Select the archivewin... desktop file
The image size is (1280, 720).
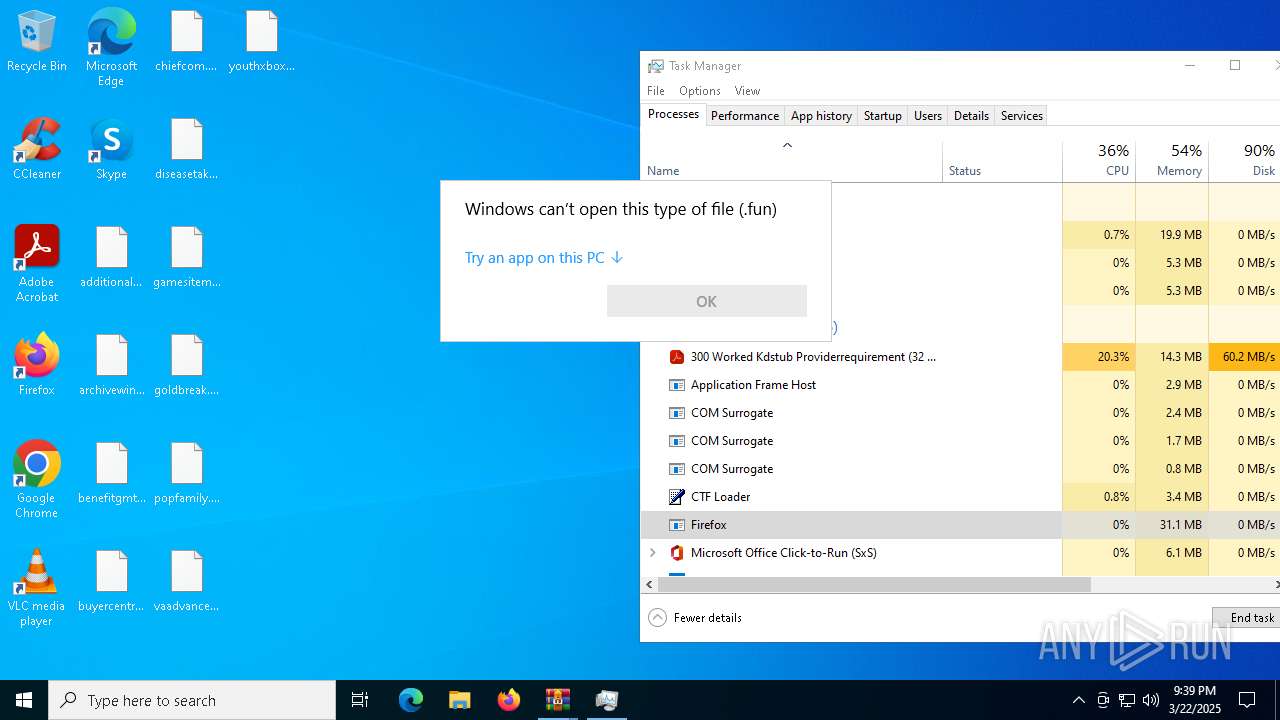pyautogui.click(x=111, y=366)
